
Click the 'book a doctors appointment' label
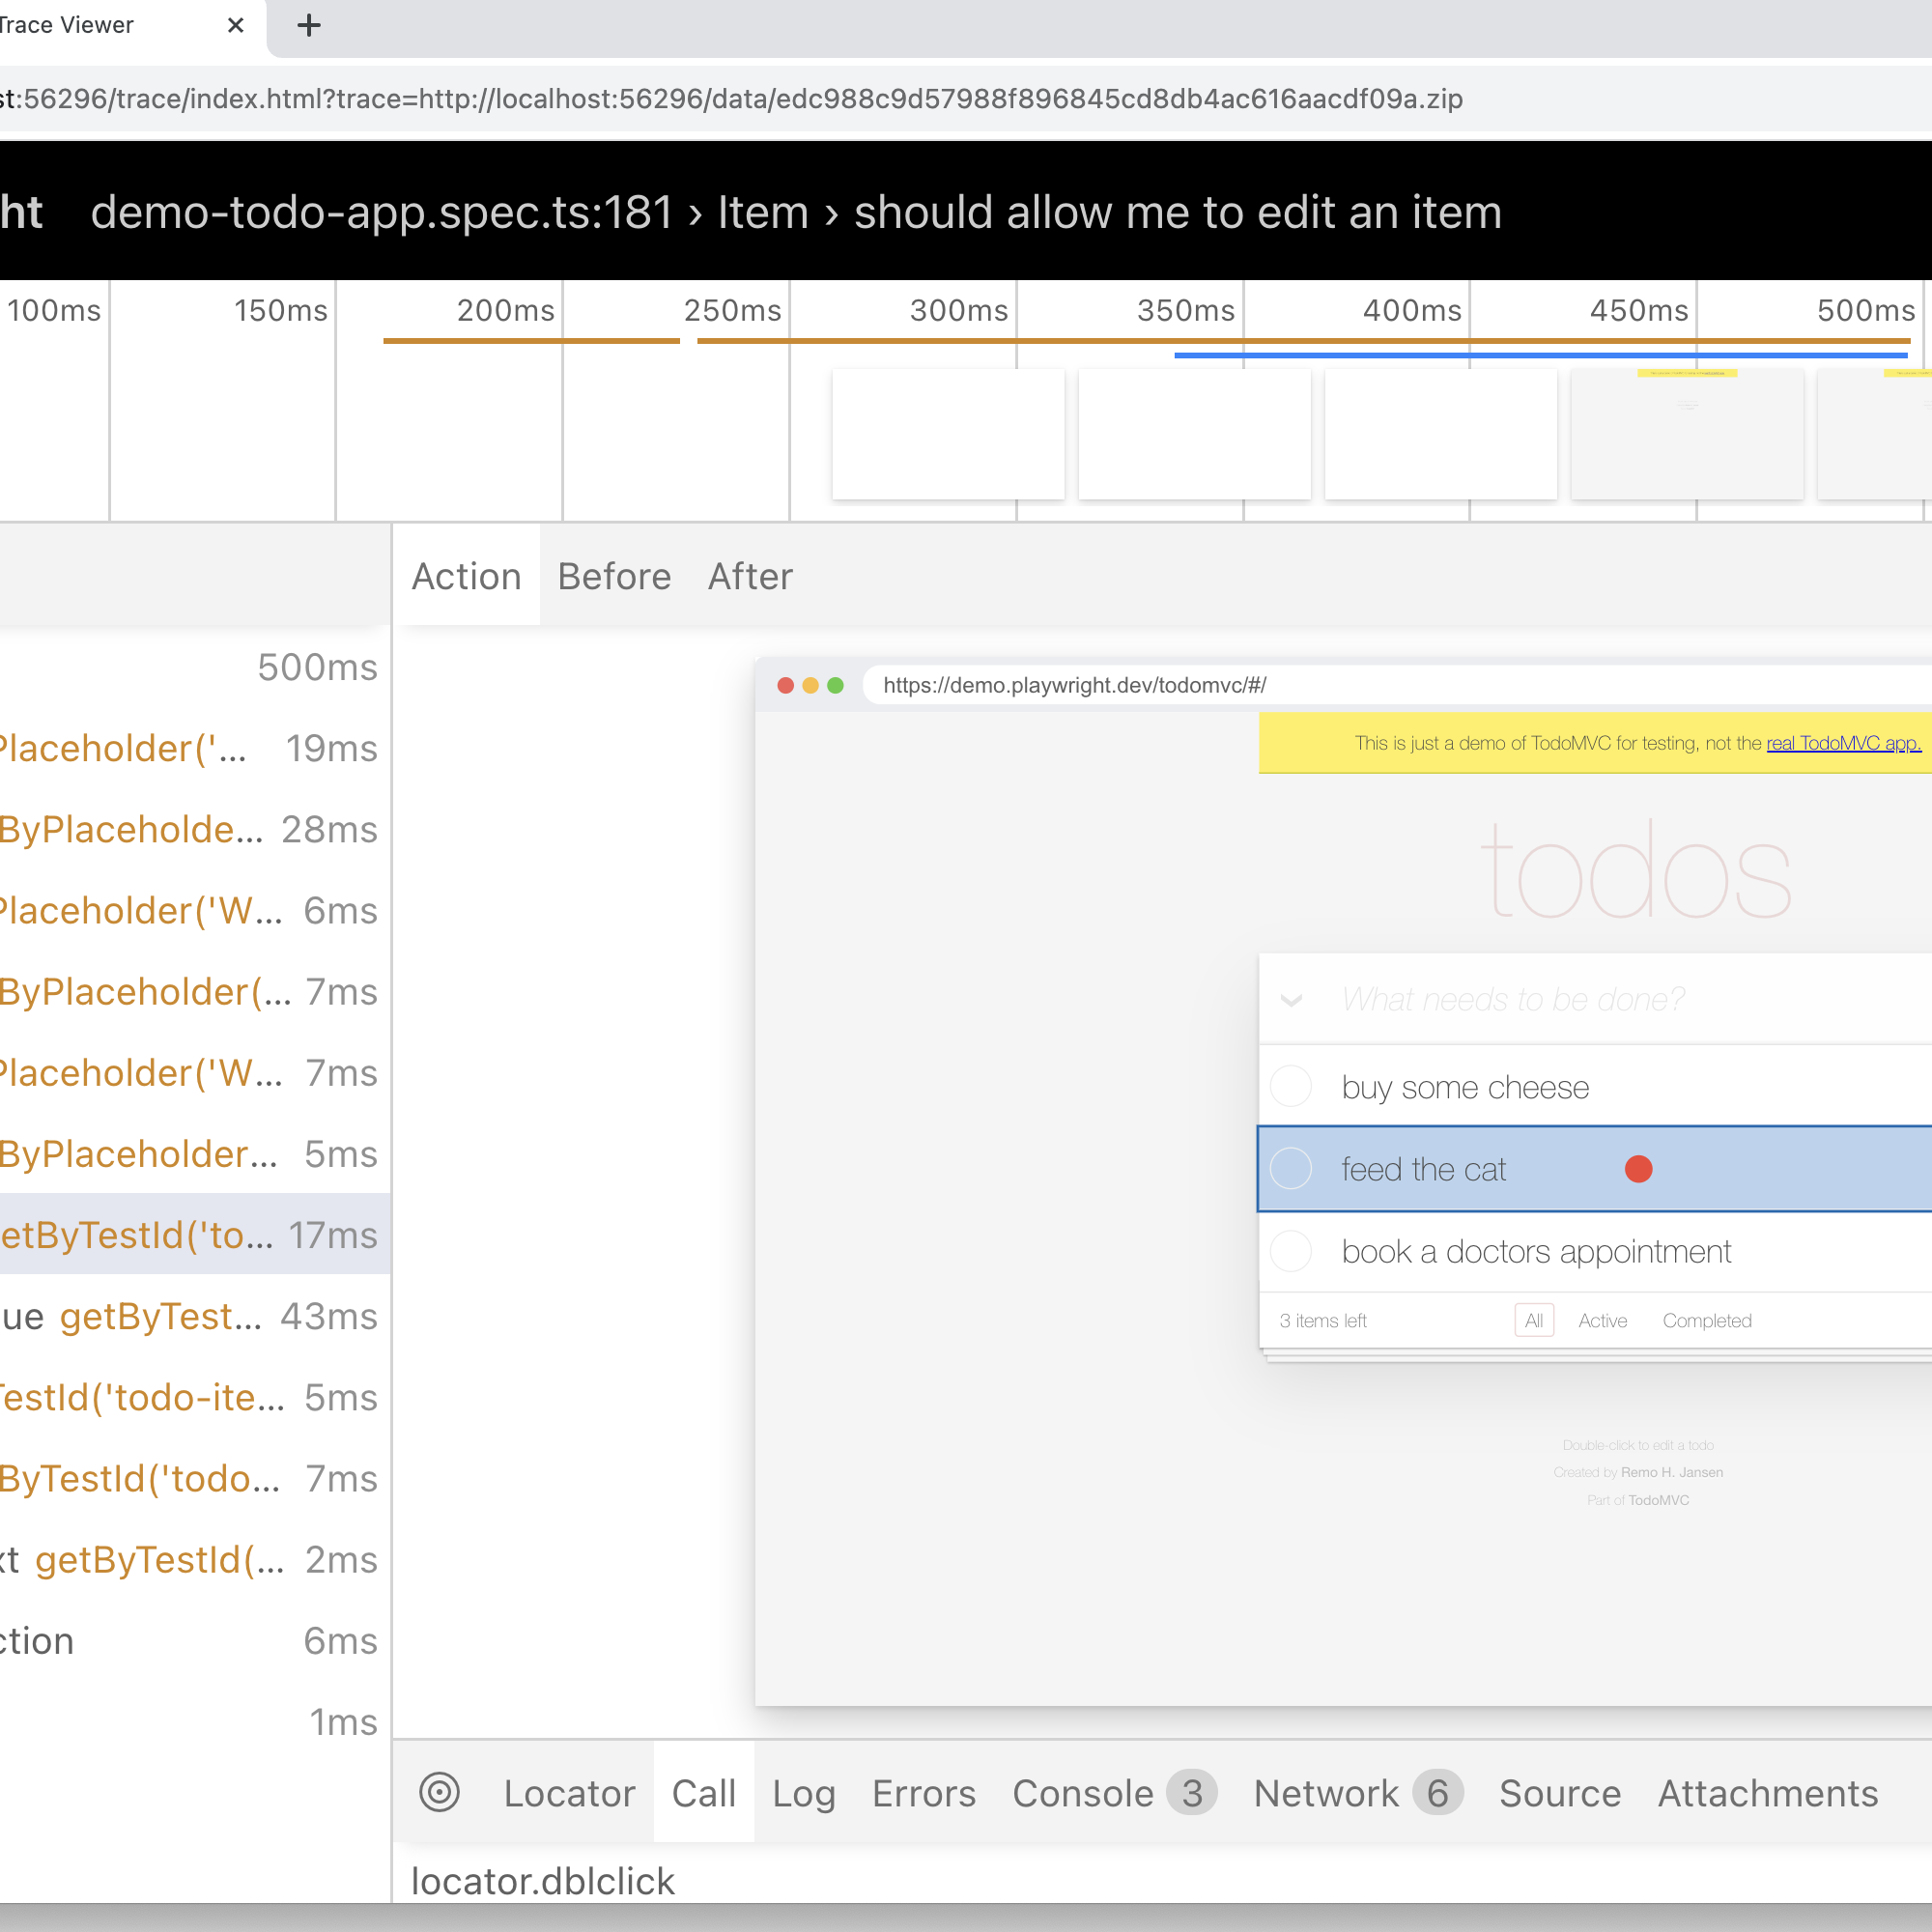tap(1536, 1250)
